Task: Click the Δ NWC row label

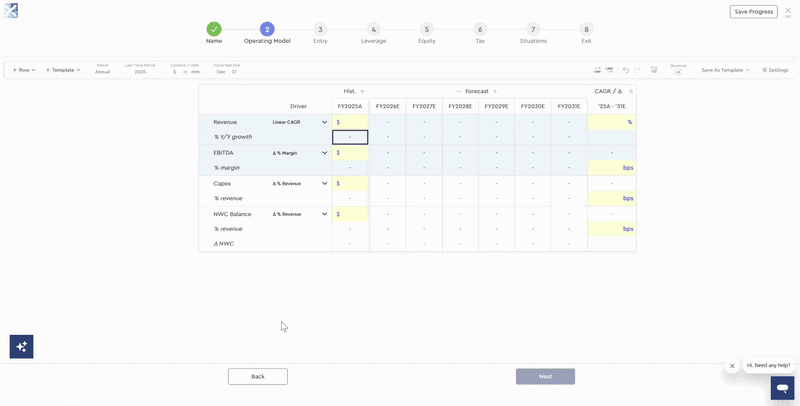Action: coord(223,244)
